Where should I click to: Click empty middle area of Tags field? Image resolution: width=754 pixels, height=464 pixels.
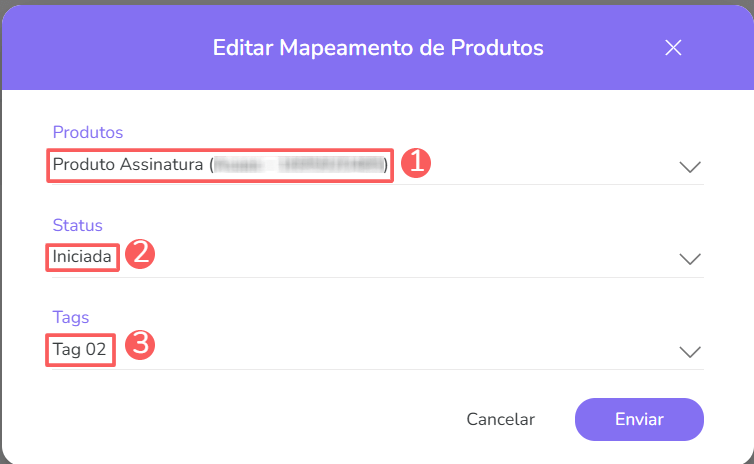coord(400,350)
